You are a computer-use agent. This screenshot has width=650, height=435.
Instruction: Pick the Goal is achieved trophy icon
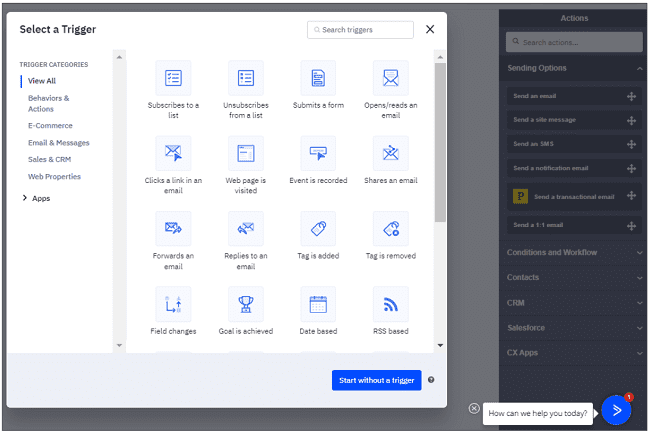pyautogui.click(x=246, y=303)
